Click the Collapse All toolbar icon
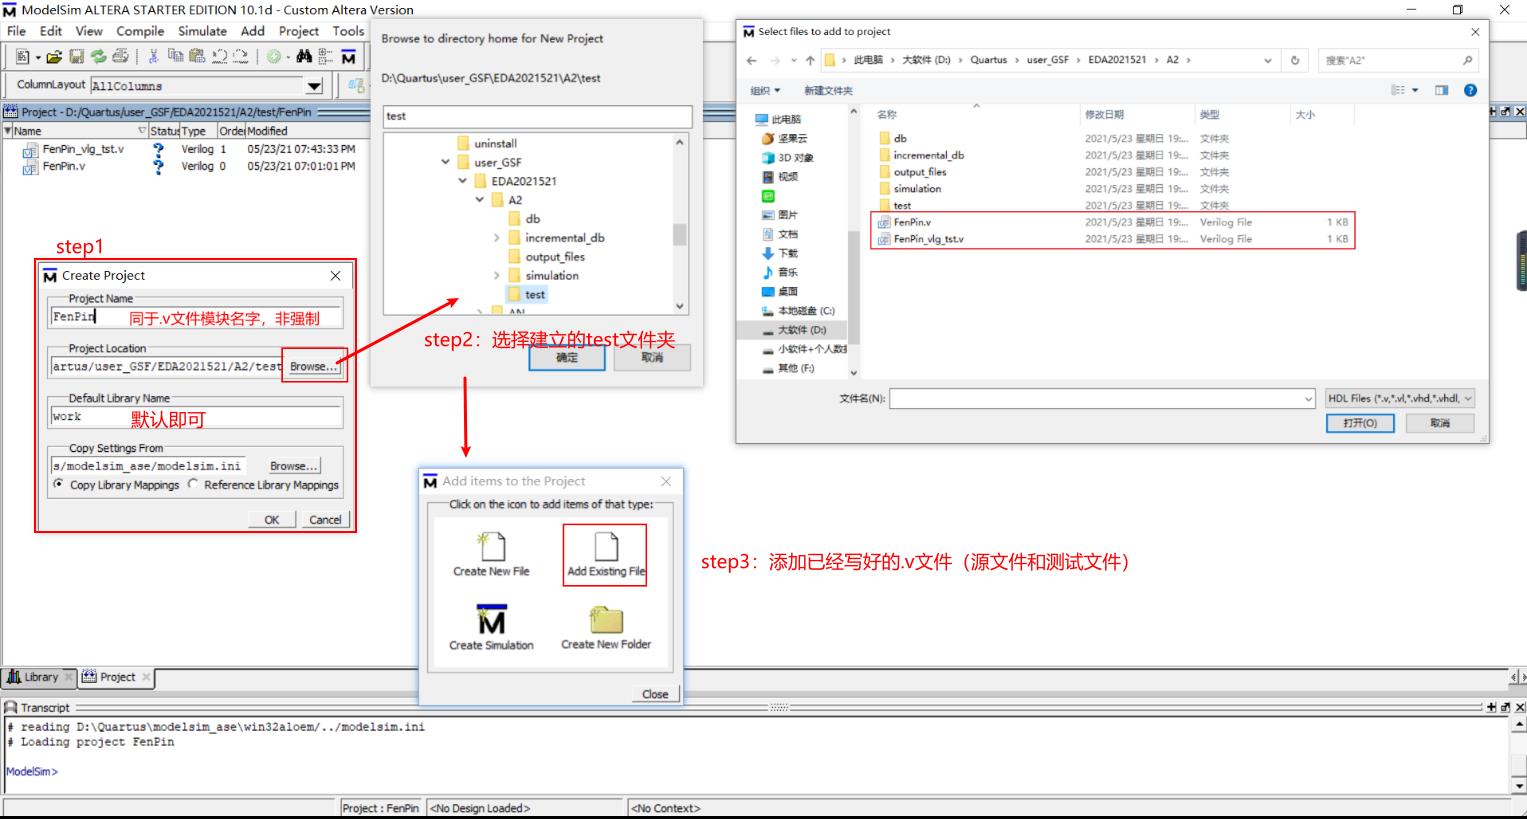The height and width of the screenshot is (819, 1527). 326,57
